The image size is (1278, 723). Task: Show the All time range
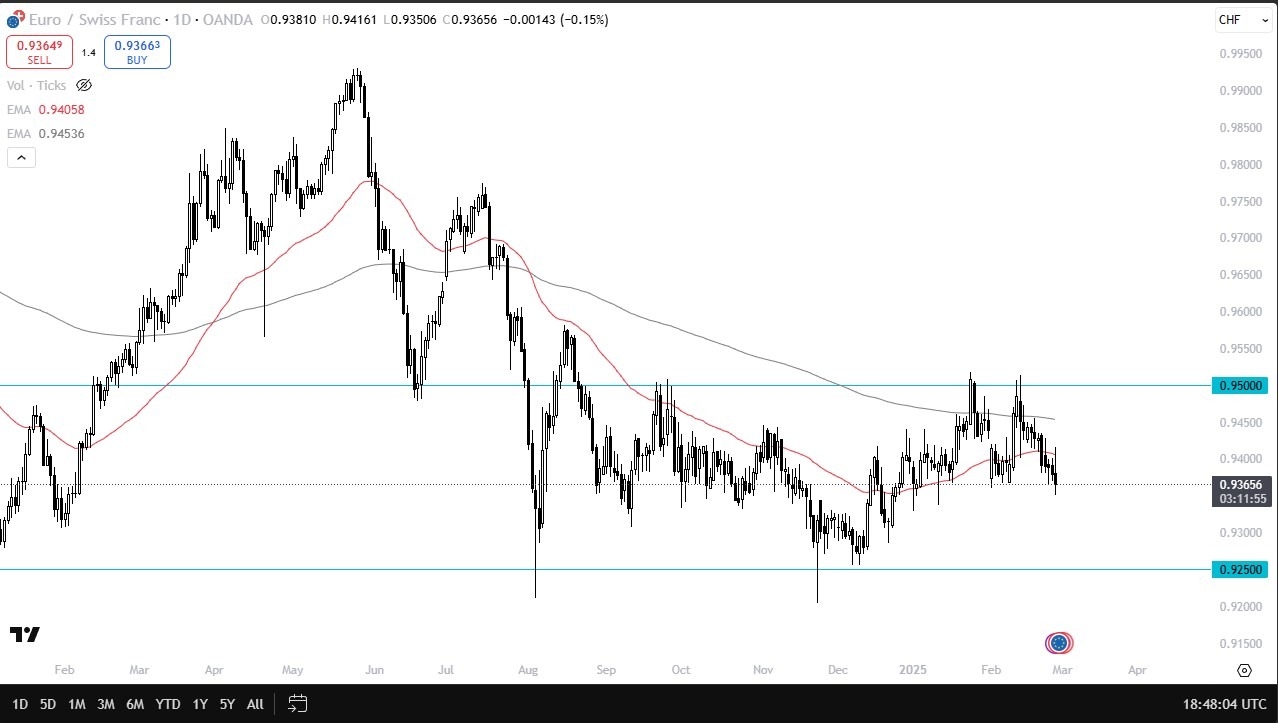coord(255,704)
